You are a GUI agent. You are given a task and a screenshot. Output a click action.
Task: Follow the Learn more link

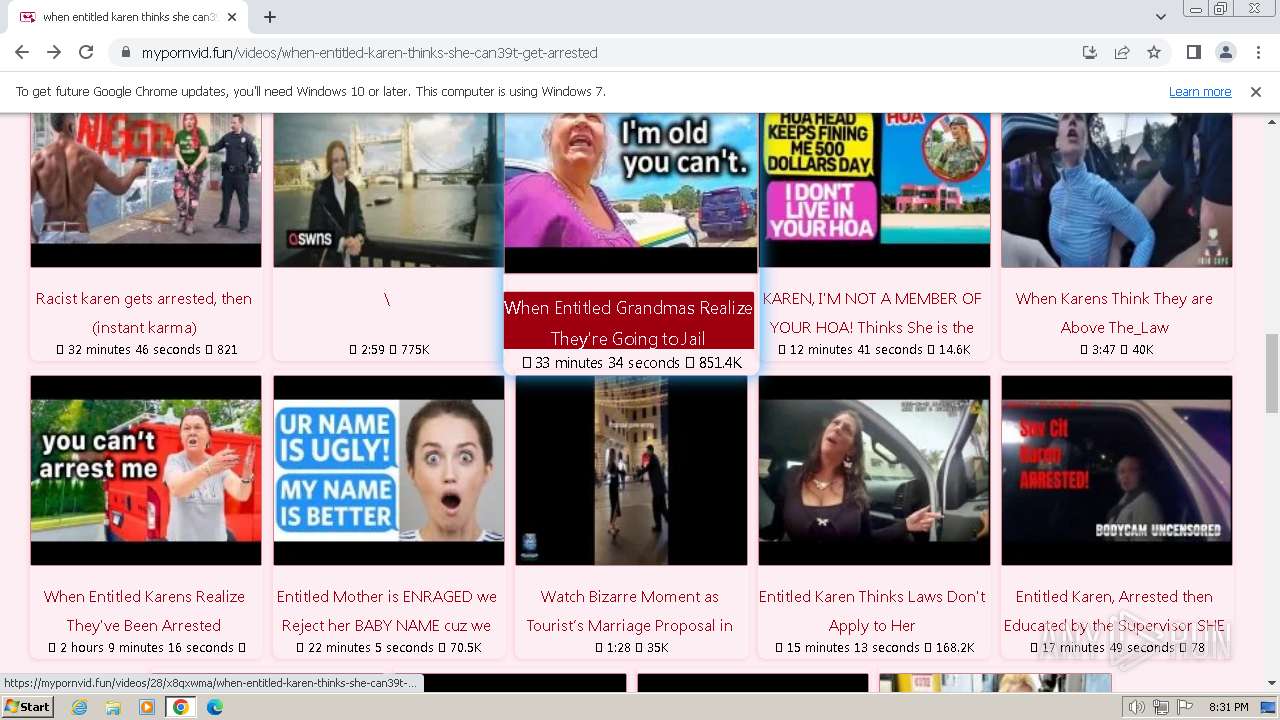point(1200,91)
